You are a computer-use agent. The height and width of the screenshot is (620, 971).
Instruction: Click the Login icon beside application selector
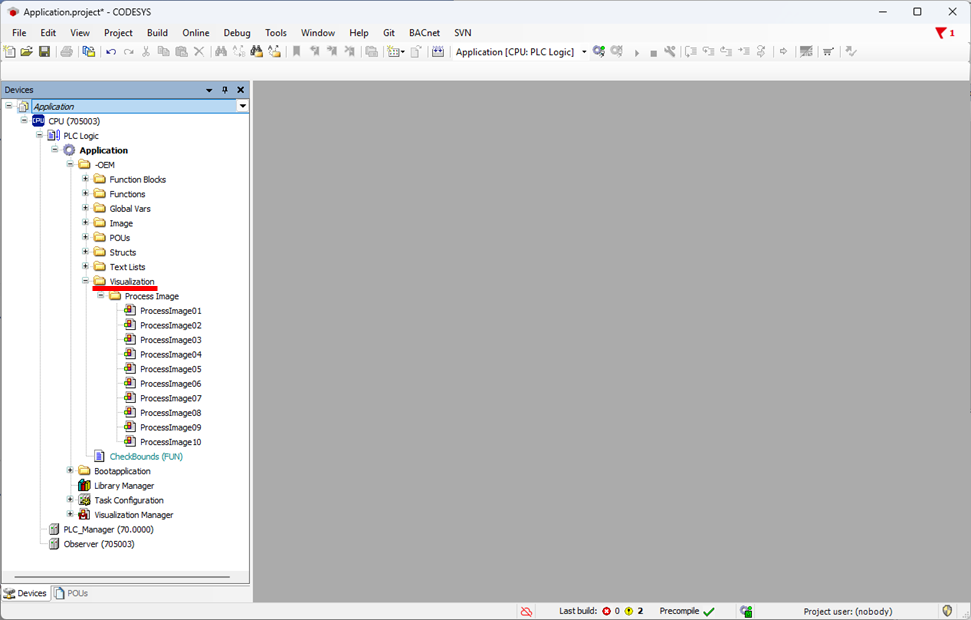coord(599,52)
